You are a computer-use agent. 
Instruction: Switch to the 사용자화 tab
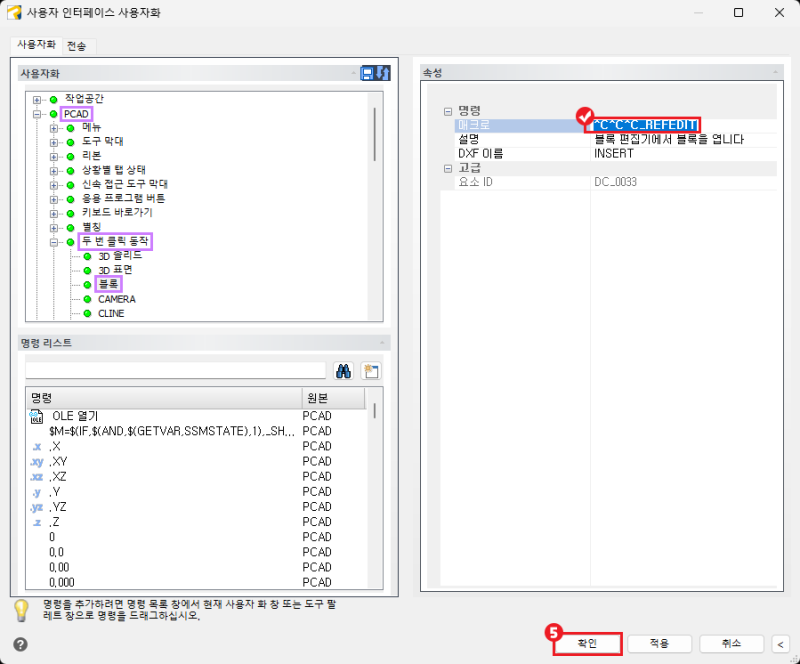[x=36, y=45]
